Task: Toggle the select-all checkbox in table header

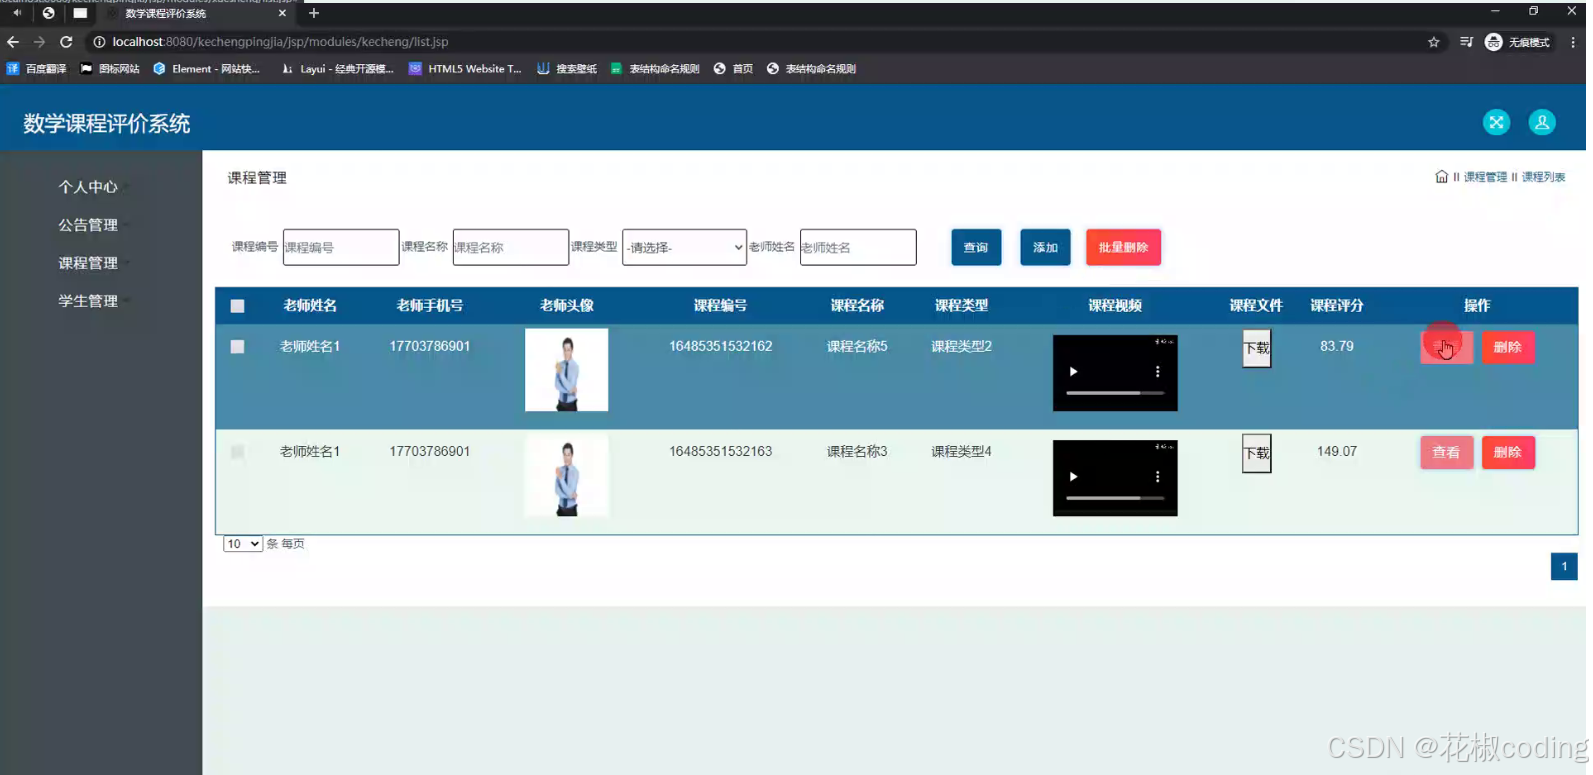Action: (x=237, y=306)
